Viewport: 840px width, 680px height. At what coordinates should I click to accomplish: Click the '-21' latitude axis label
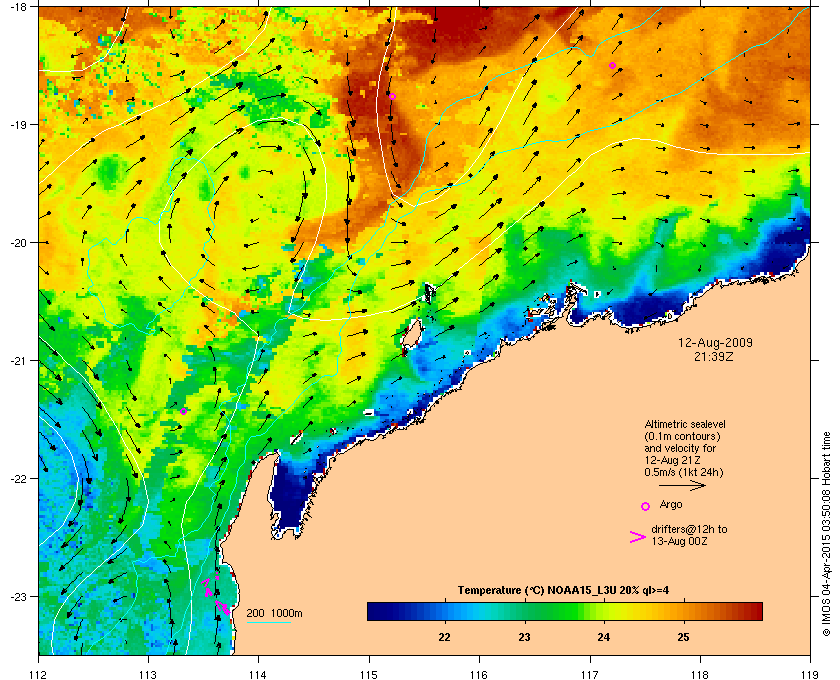click(x=18, y=361)
